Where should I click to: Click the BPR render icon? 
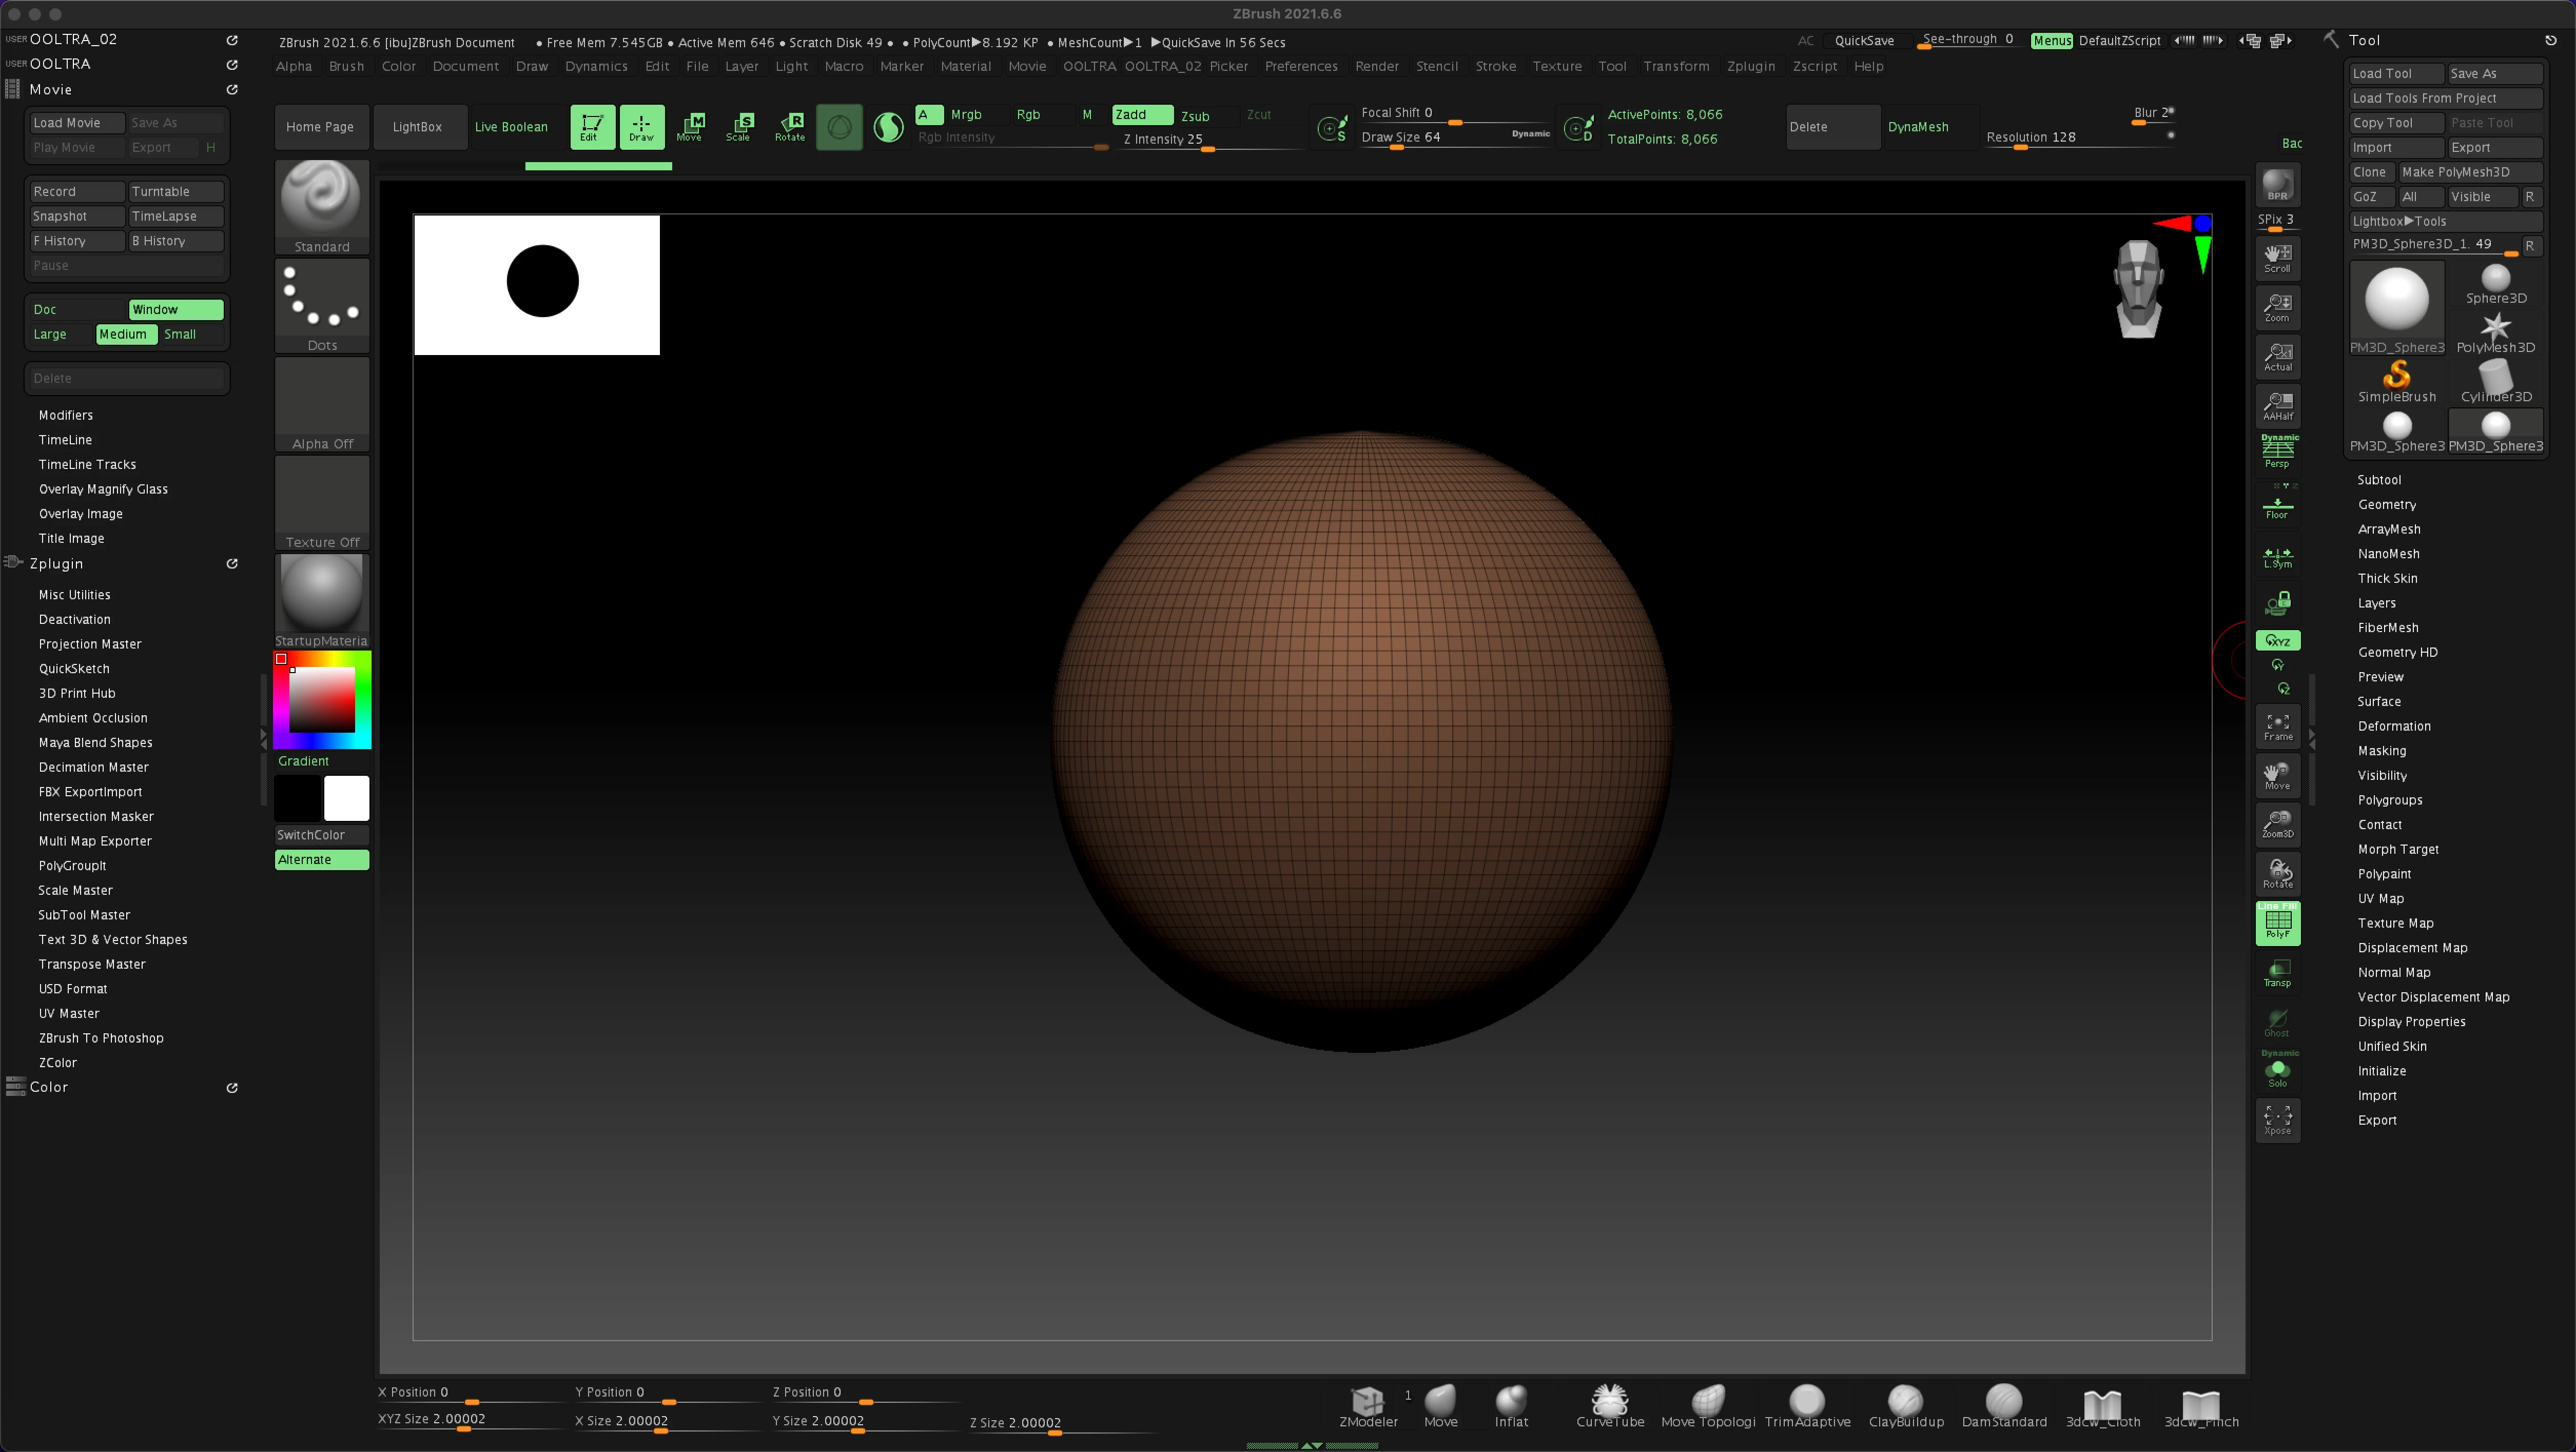point(2277,185)
